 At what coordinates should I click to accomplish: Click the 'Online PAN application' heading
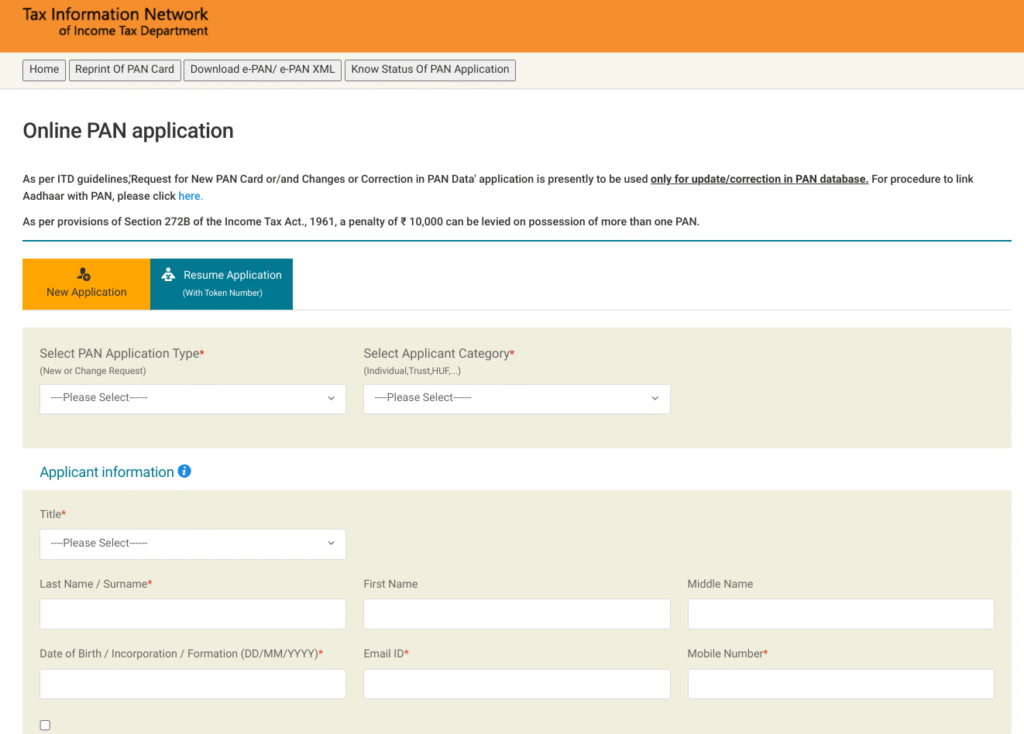pos(128,131)
